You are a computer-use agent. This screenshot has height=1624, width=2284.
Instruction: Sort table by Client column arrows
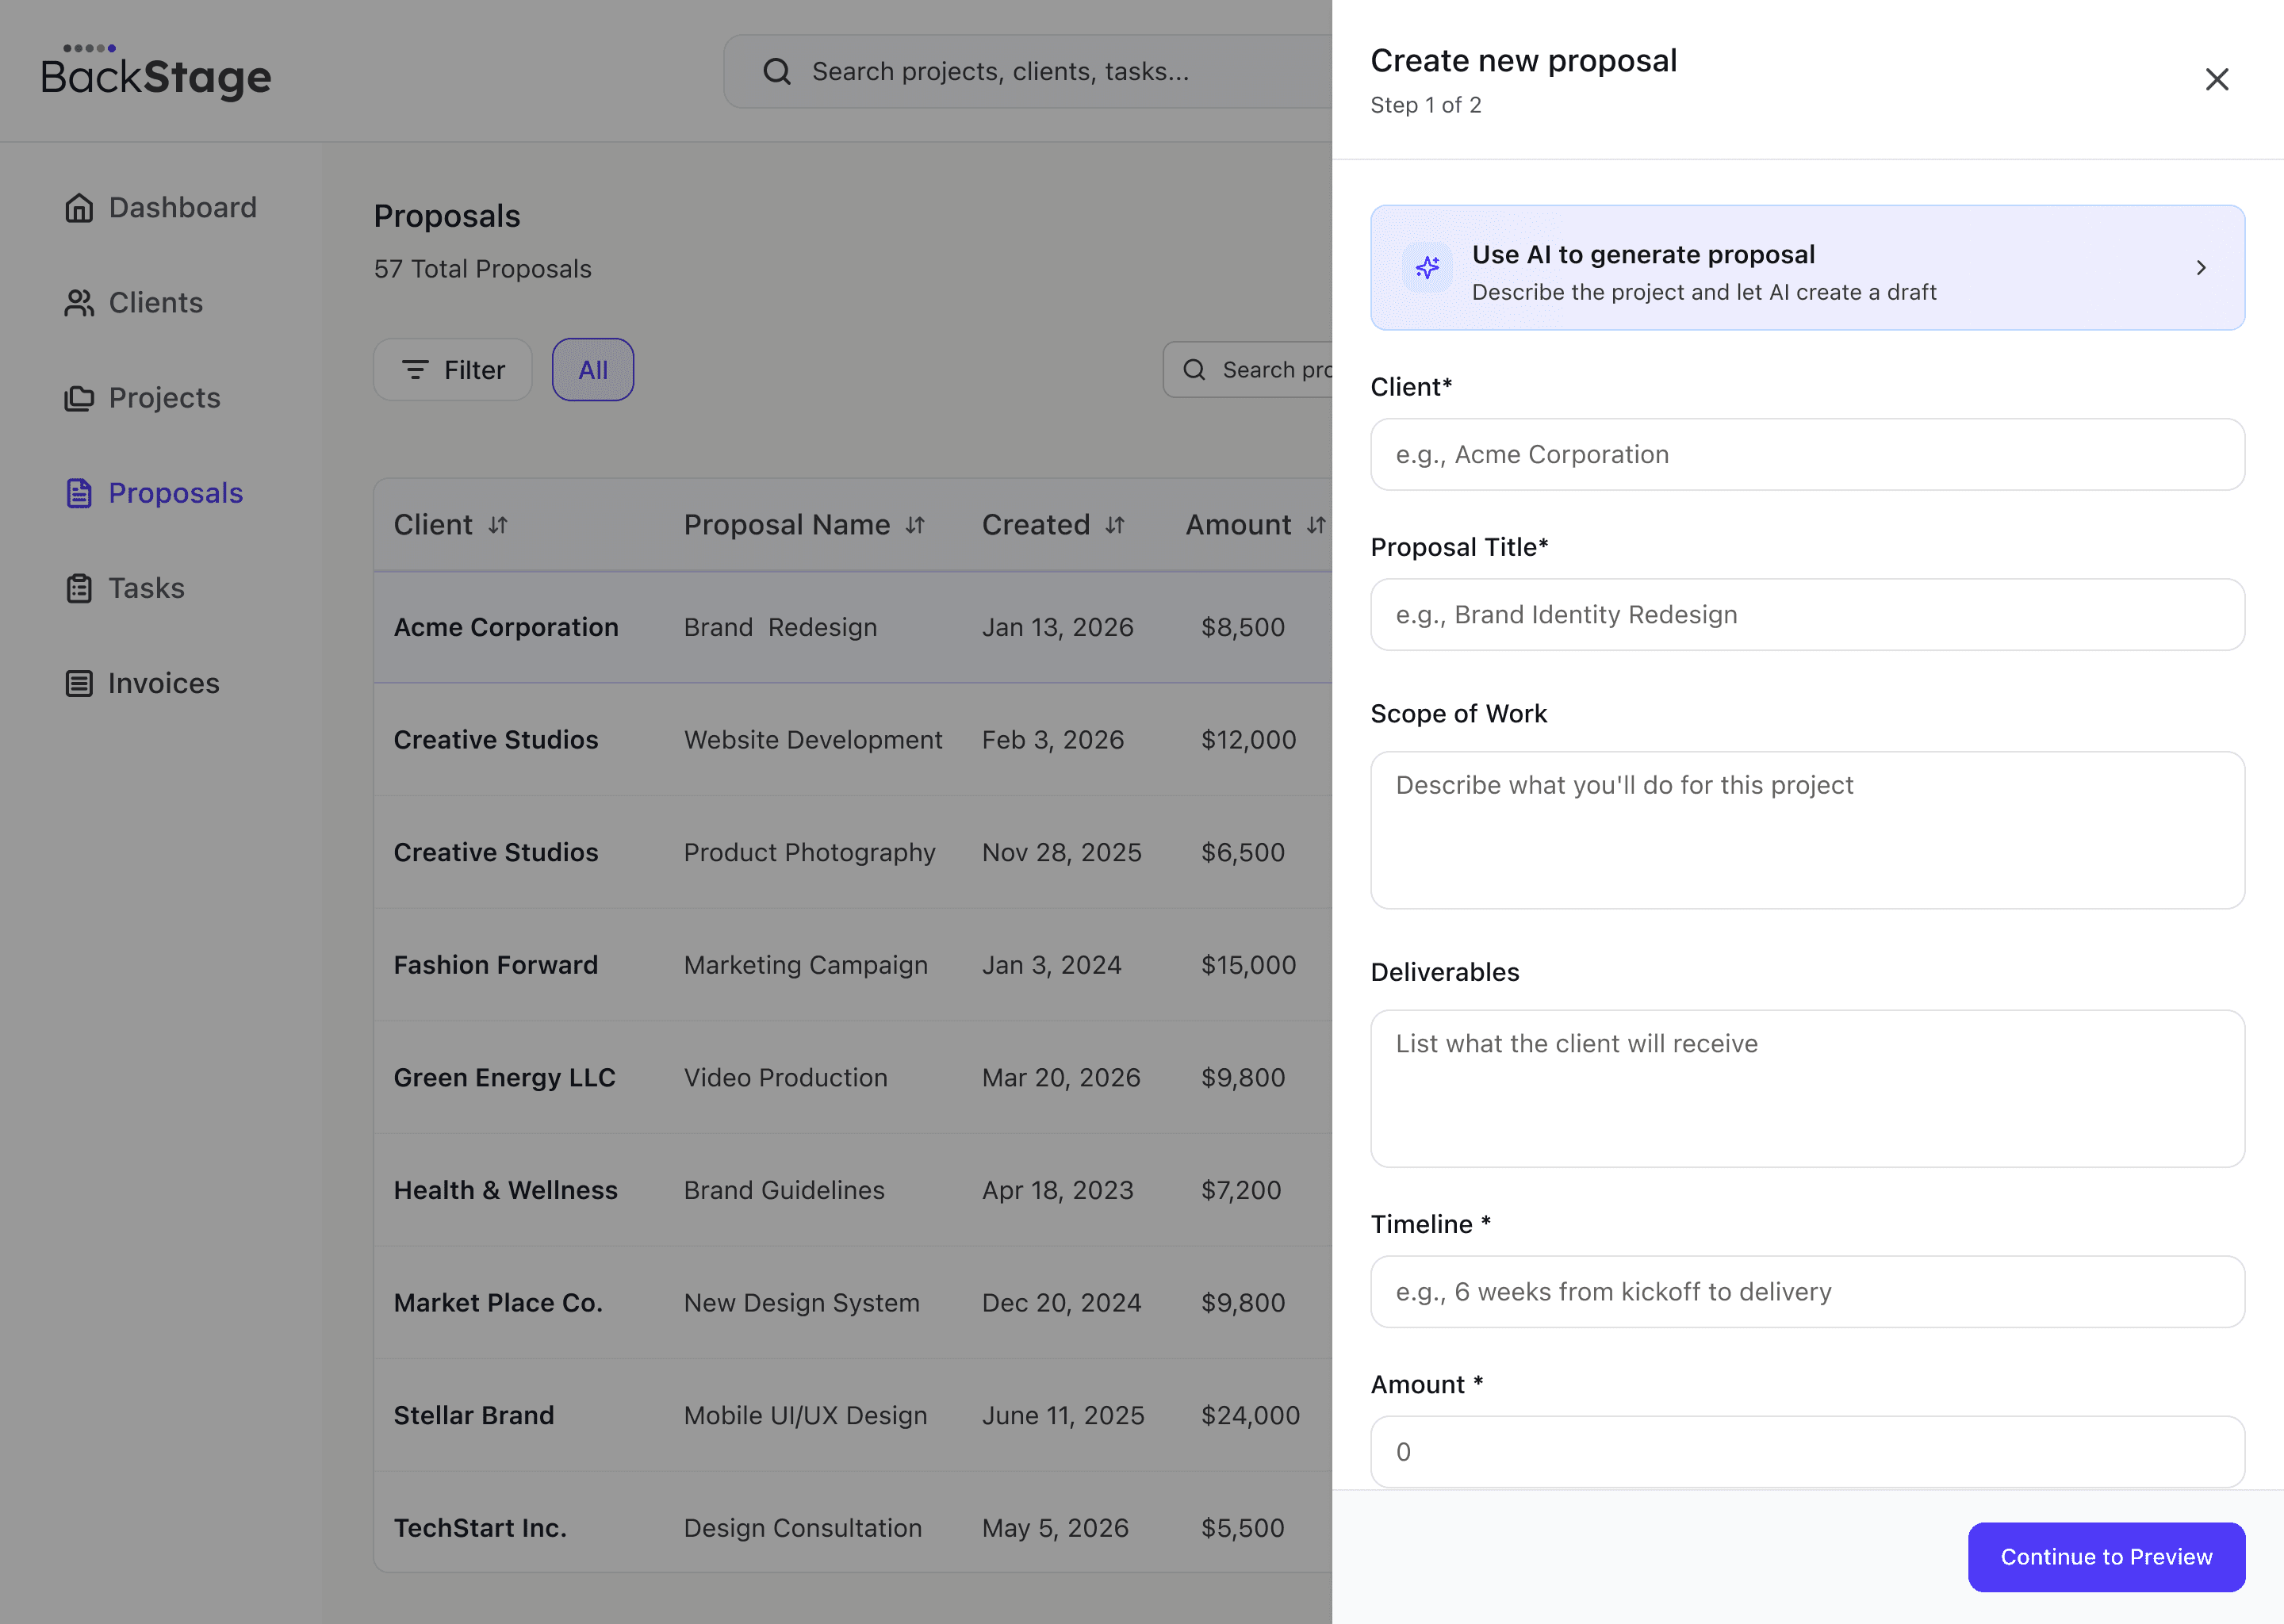[x=498, y=525]
